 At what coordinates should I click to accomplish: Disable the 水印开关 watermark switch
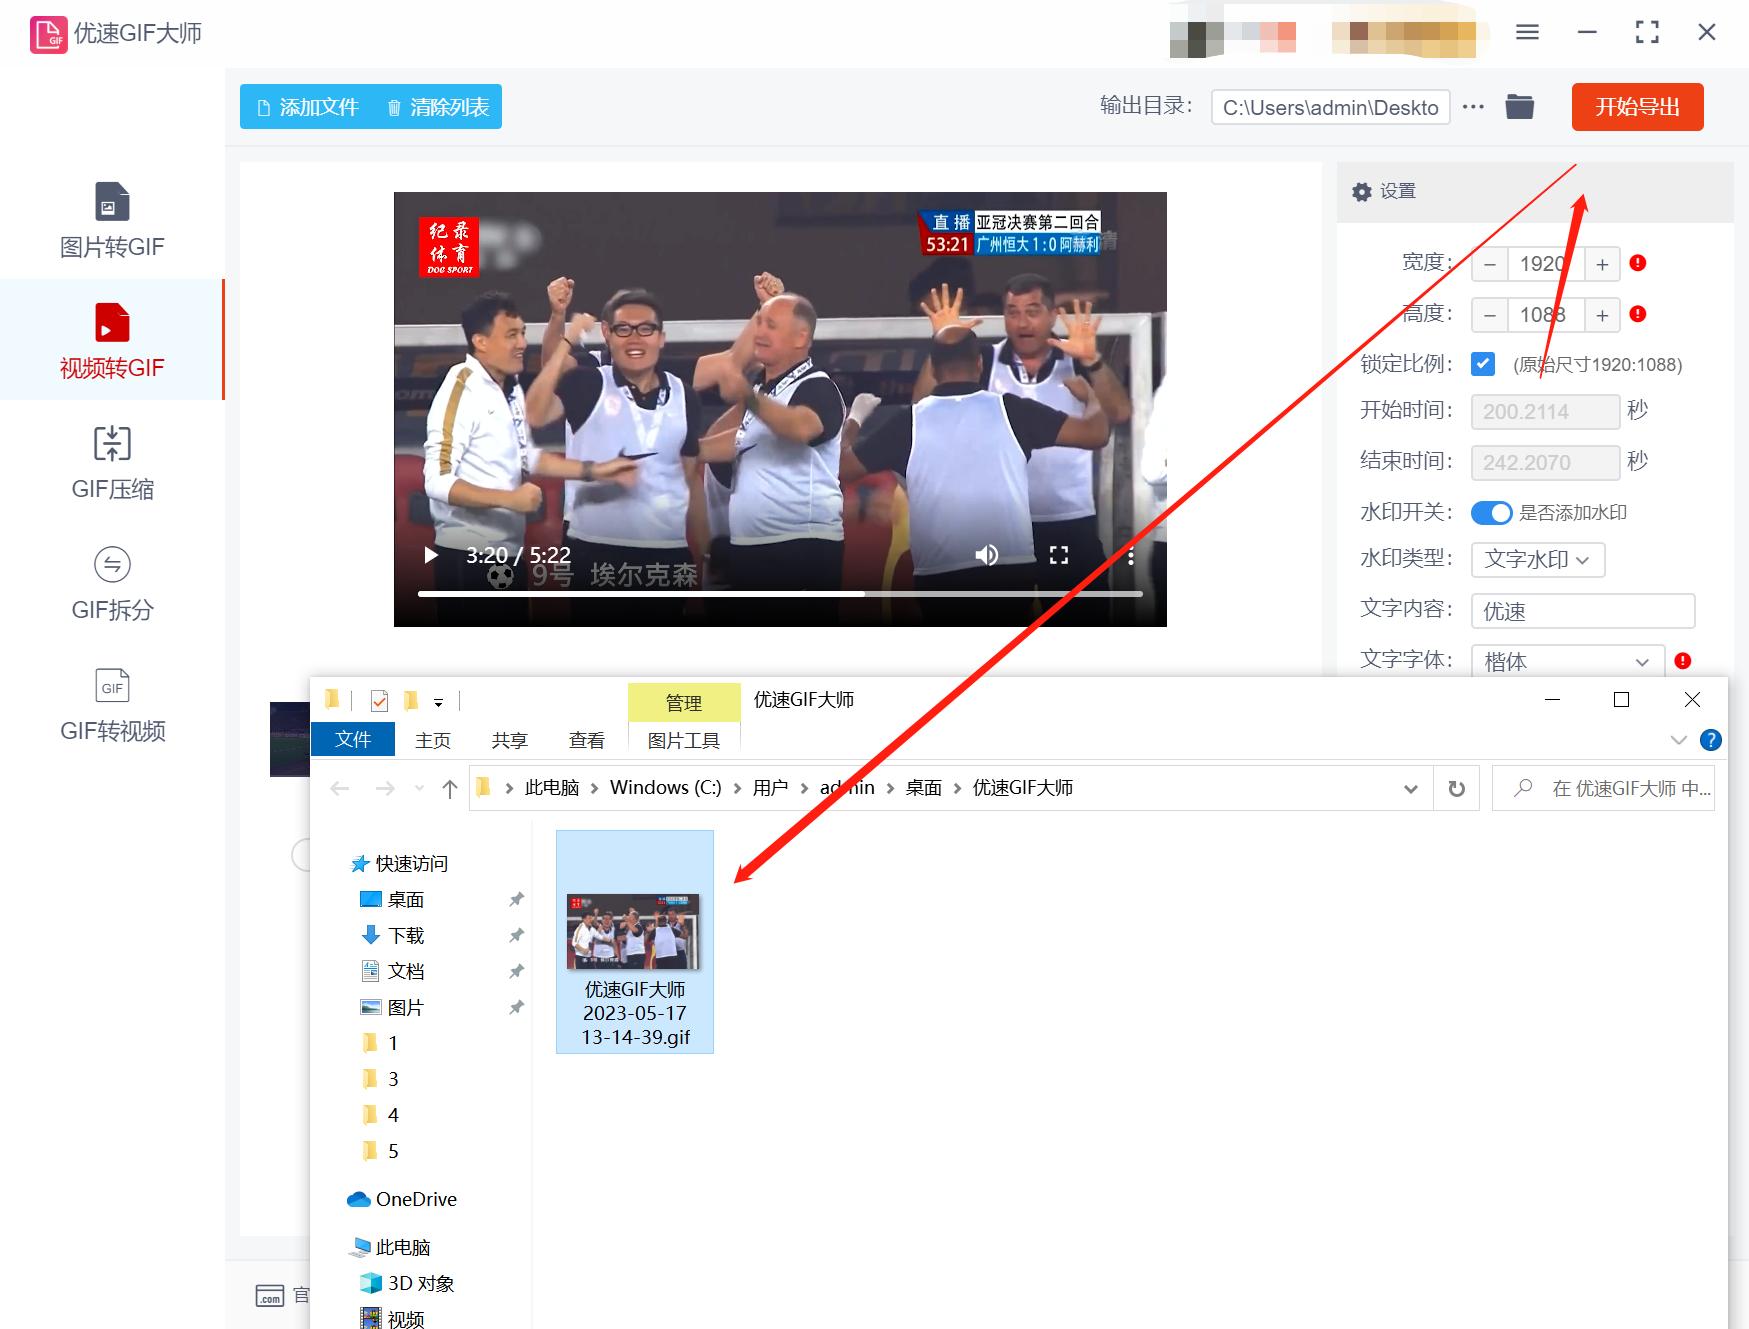1491,513
